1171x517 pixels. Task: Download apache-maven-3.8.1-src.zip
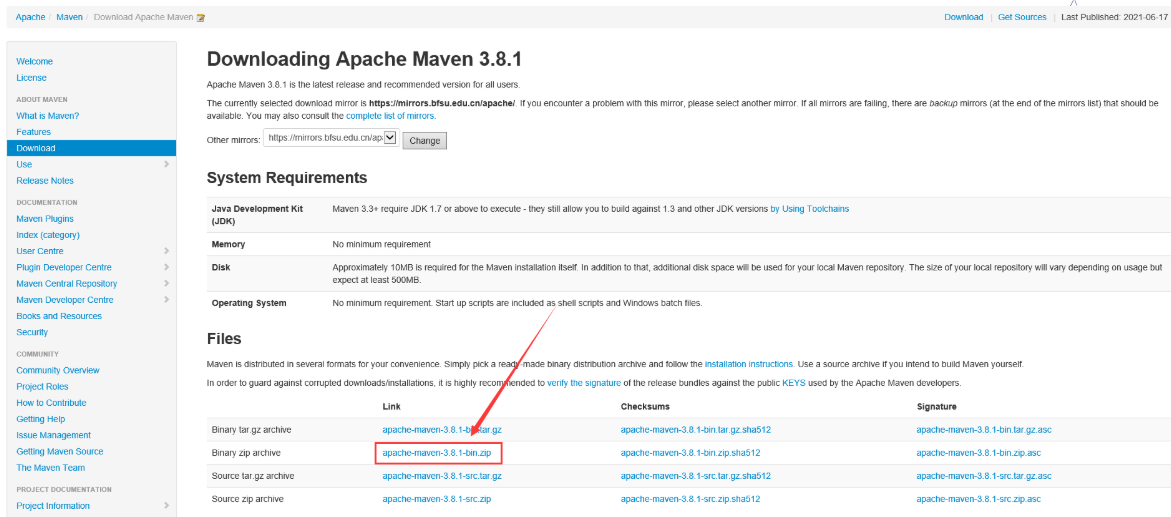point(436,499)
